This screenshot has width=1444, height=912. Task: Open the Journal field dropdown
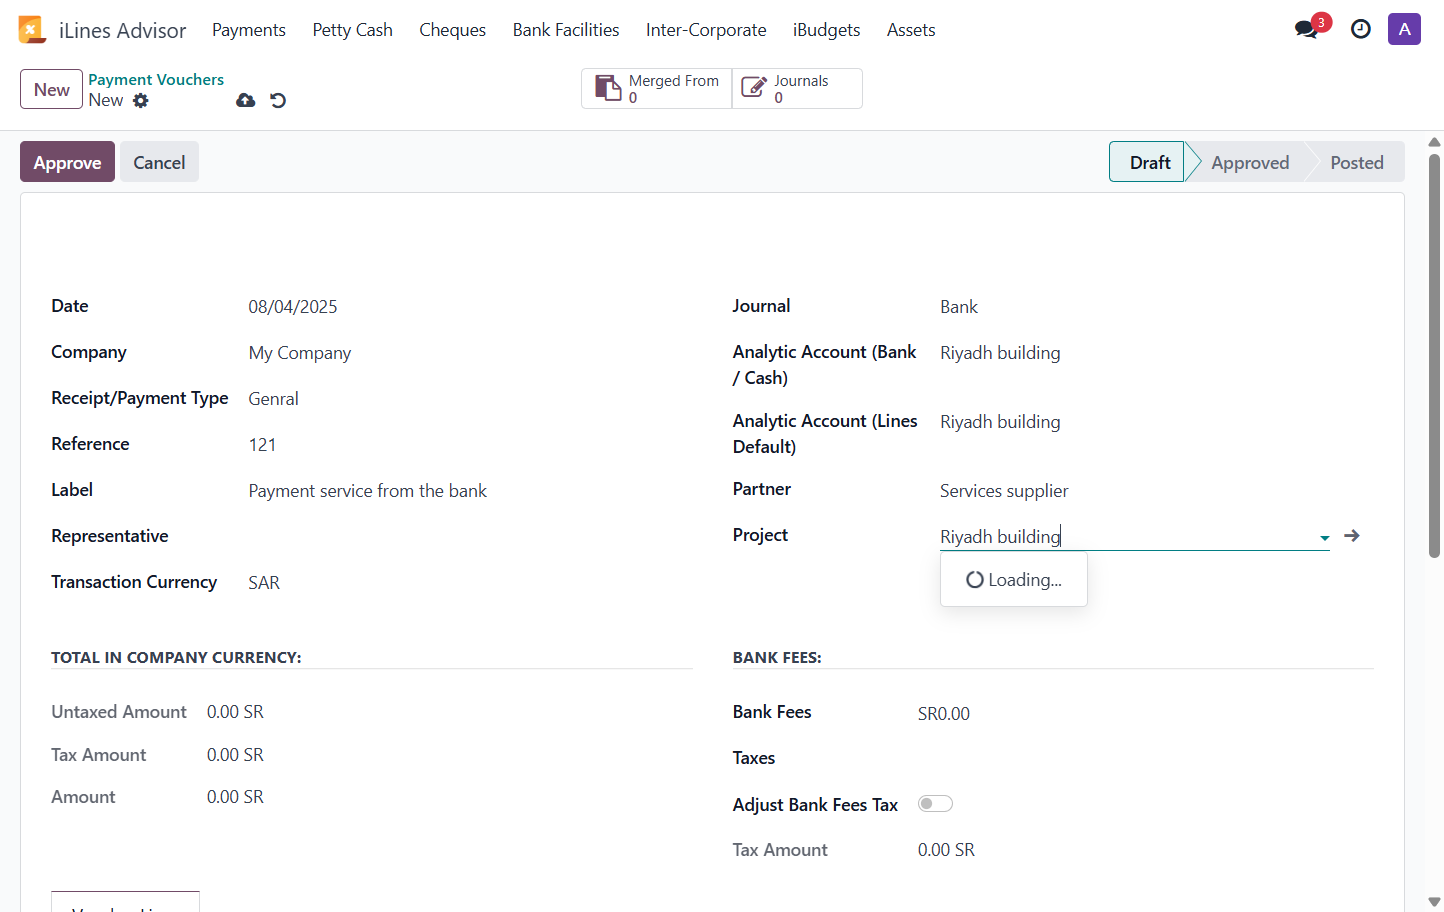point(1135,307)
